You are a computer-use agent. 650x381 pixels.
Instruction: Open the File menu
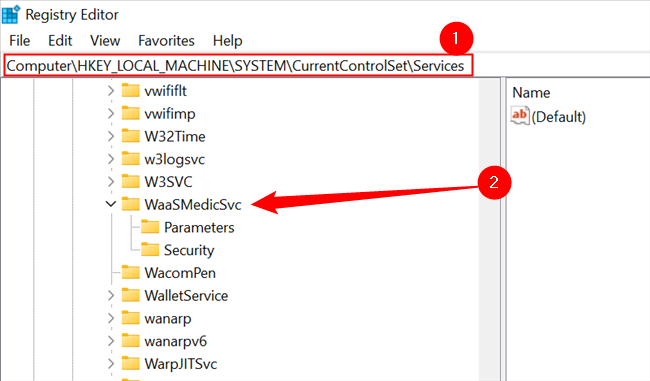[x=19, y=41]
